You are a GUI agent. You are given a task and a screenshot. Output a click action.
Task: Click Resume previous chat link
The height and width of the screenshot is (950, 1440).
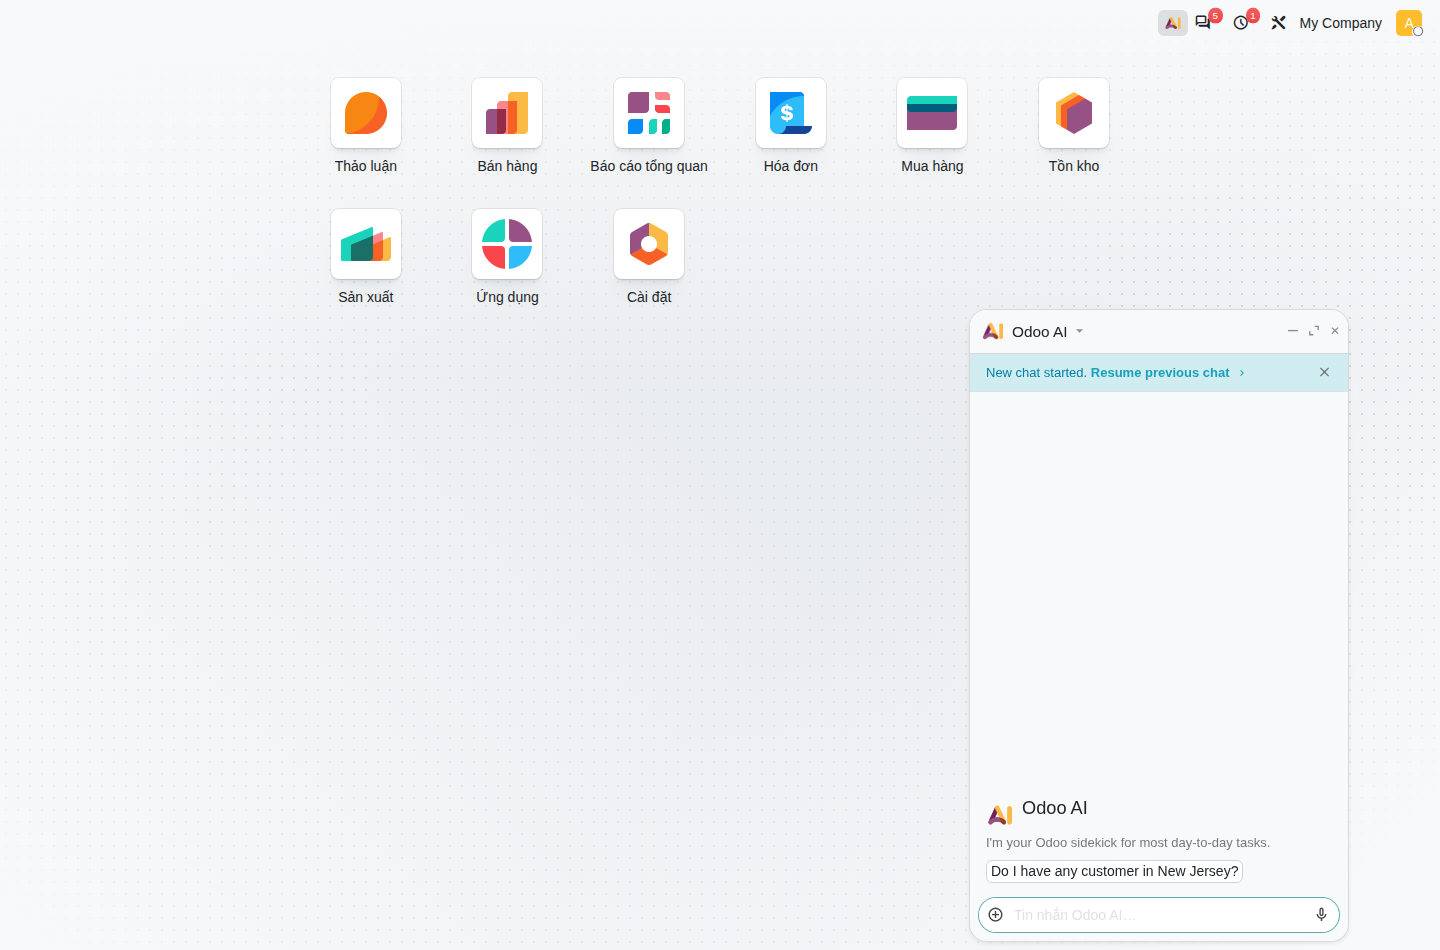point(1160,373)
